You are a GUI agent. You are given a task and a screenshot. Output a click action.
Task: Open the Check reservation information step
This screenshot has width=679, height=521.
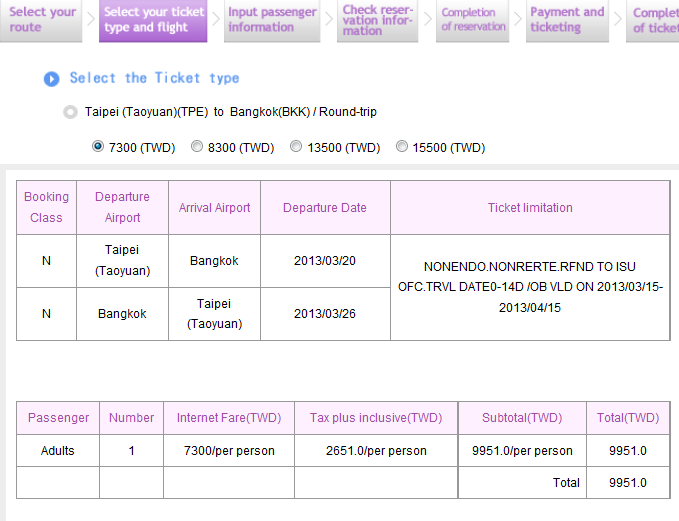377,20
